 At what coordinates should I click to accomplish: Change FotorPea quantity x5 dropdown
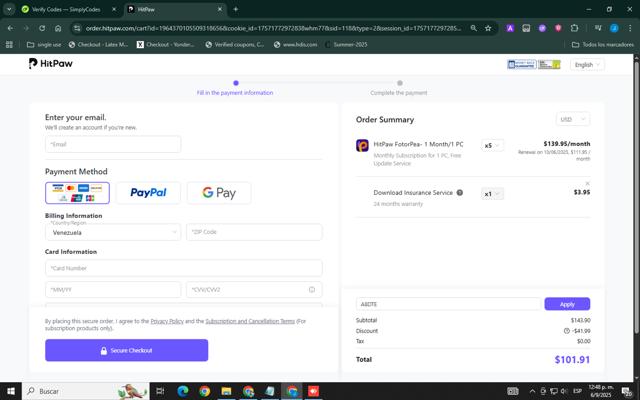click(x=492, y=145)
